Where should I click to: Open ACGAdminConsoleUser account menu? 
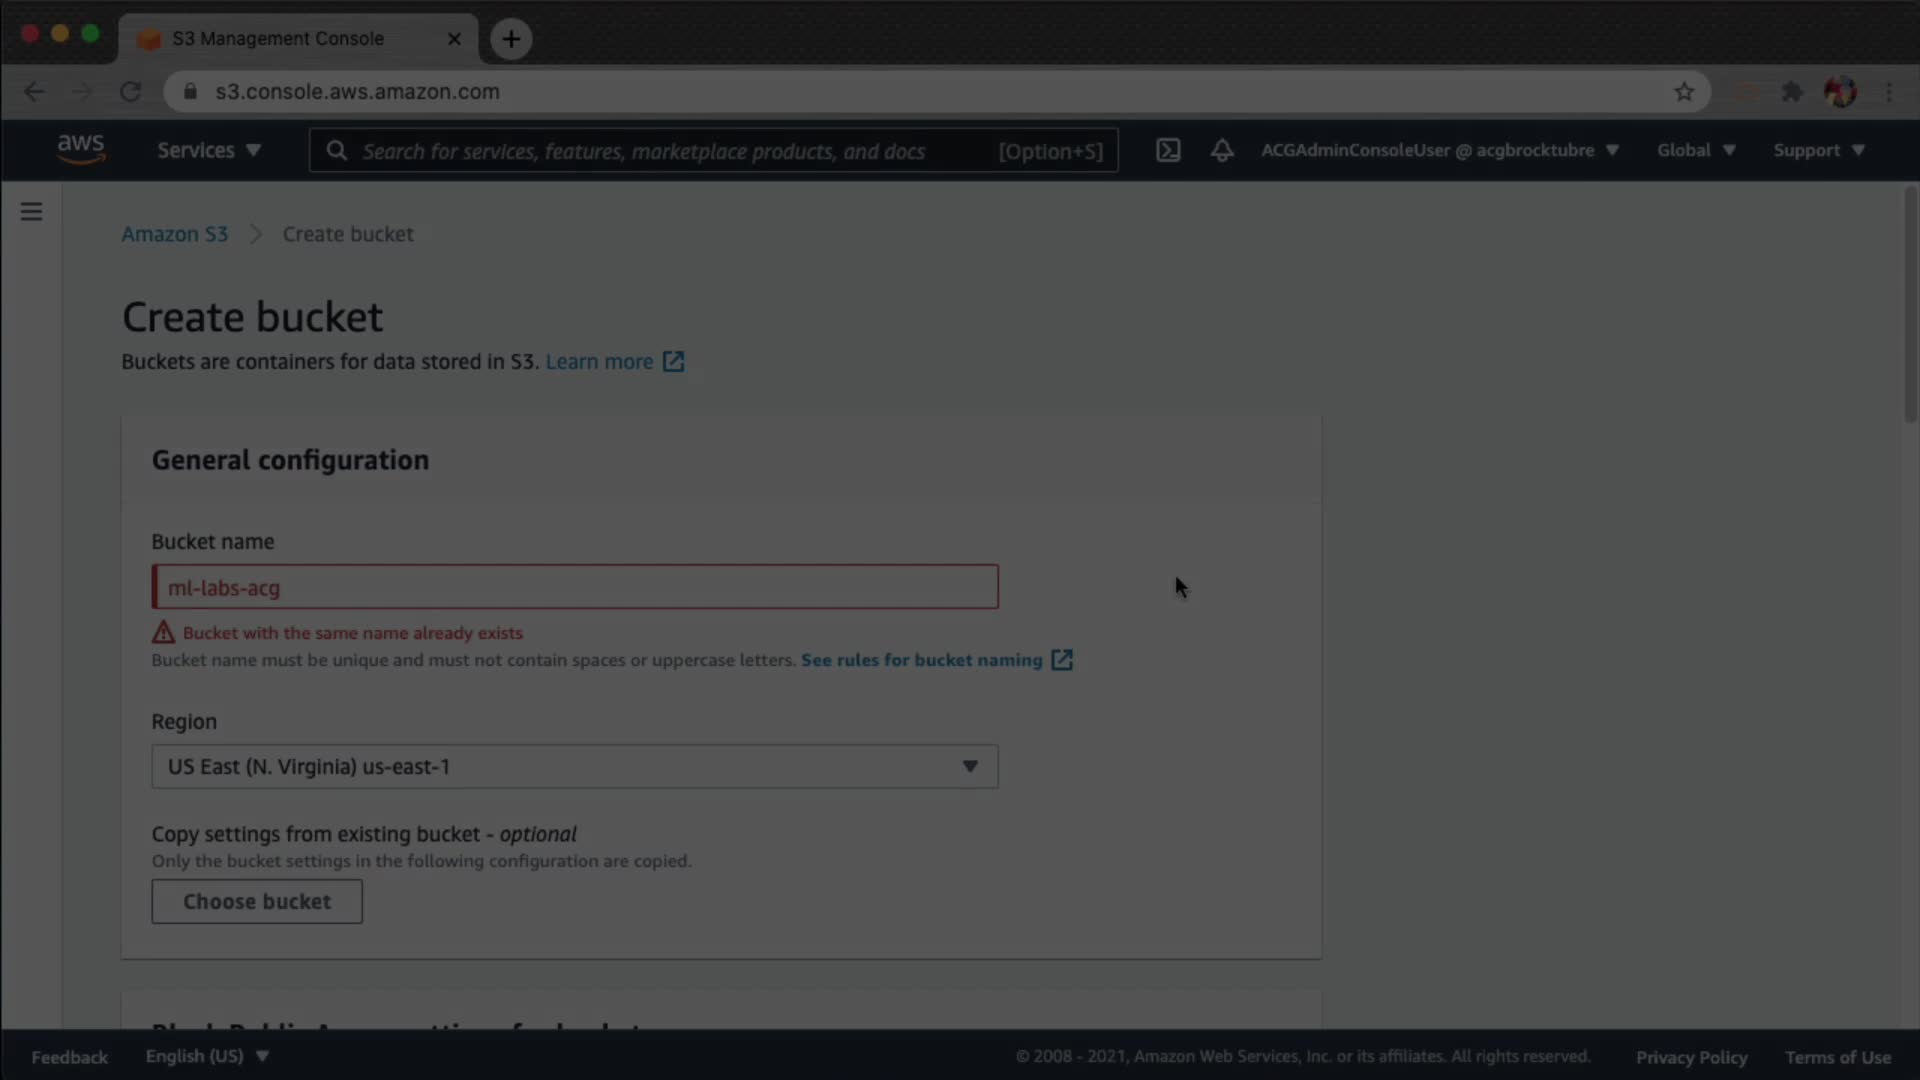1439,150
